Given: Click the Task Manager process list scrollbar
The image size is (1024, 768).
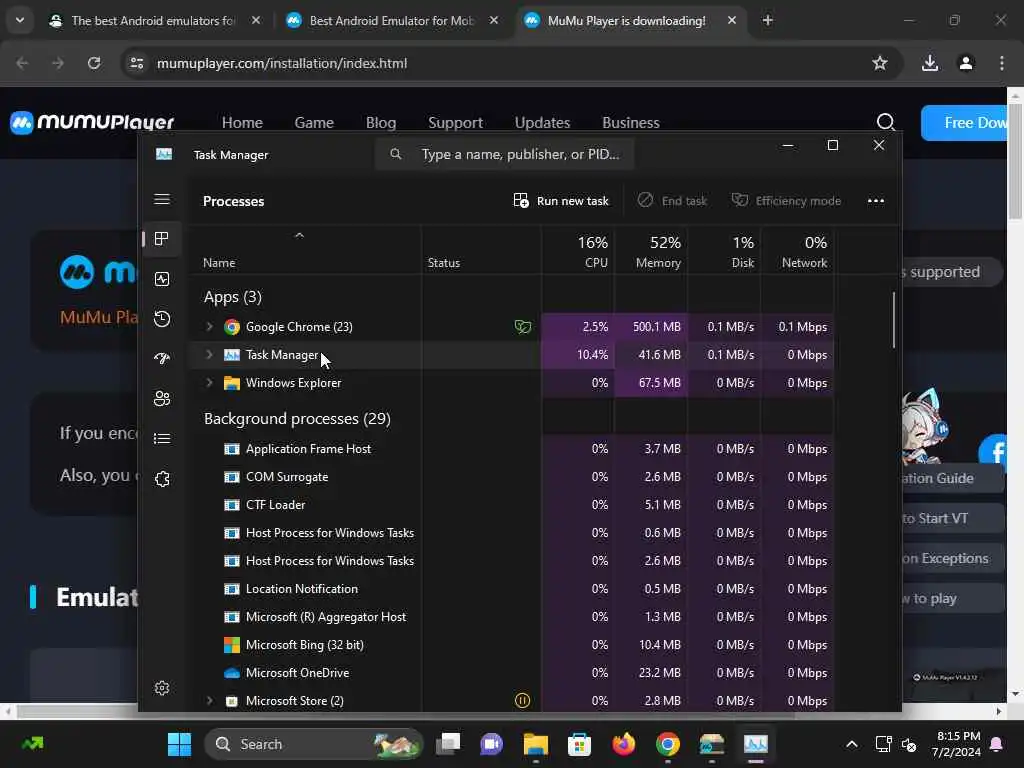Looking at the screenshot, I should point(893,320).
